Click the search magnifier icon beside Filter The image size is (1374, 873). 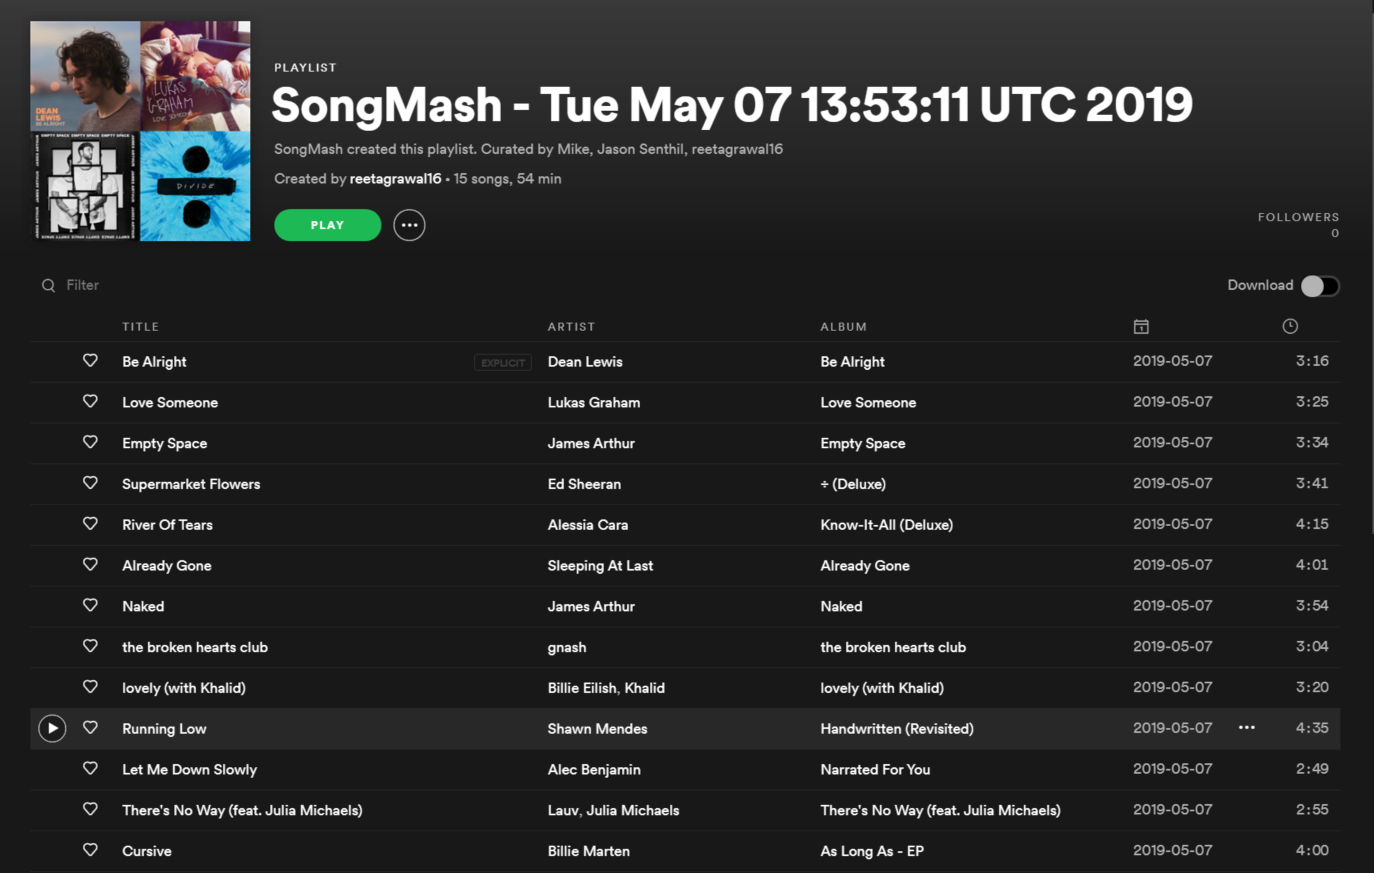tap(48, 286)
